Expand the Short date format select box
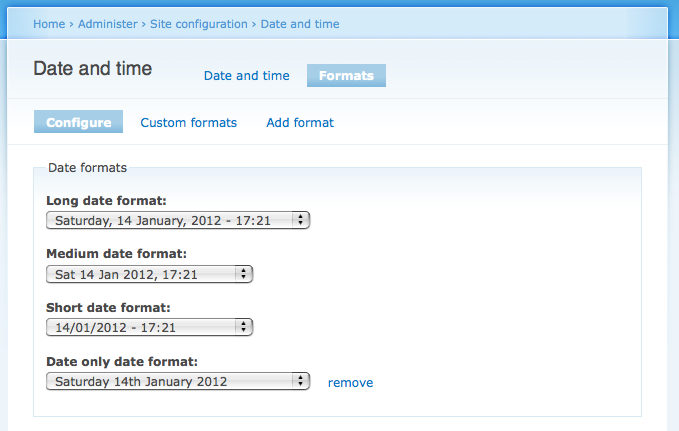 (149, 327)
